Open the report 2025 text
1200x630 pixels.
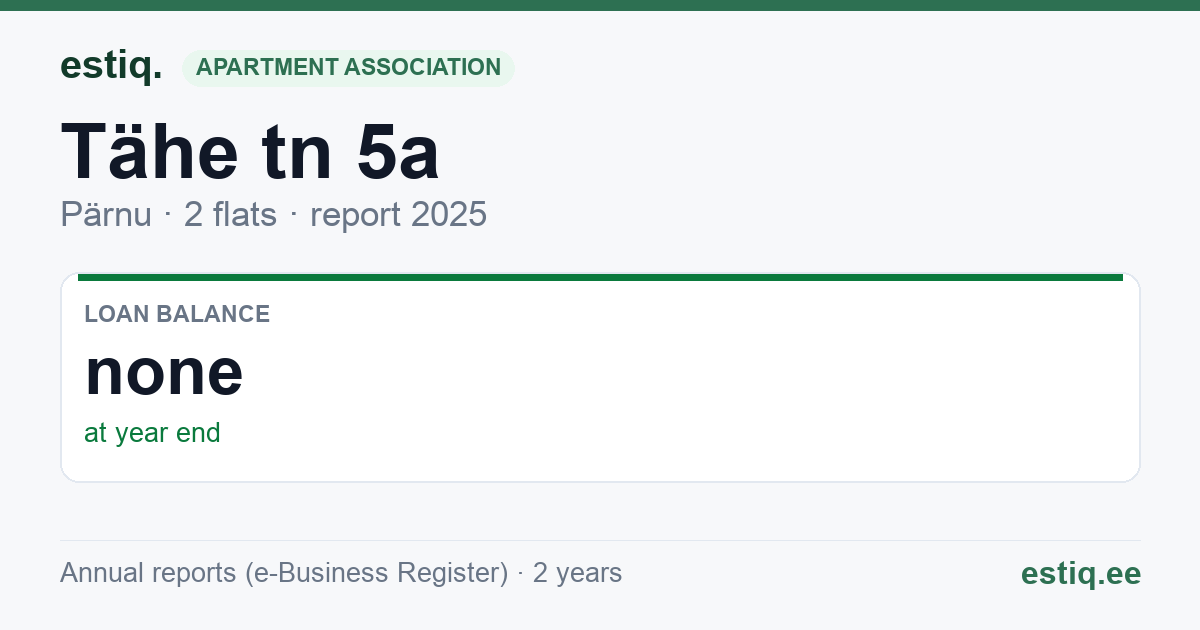[398, 215]
